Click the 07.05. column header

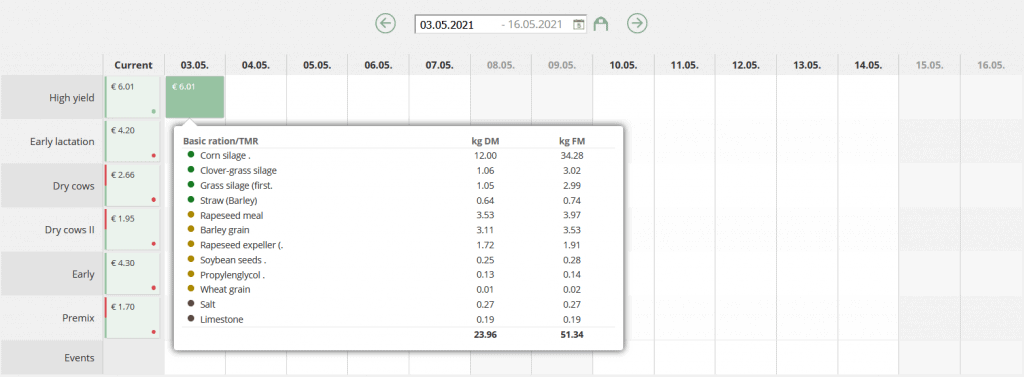click(x=440, y=65)
